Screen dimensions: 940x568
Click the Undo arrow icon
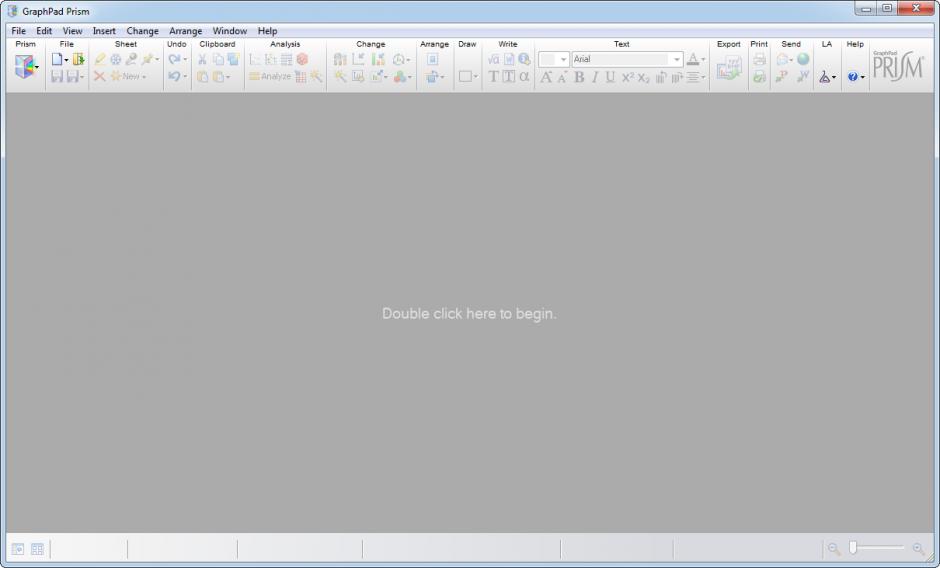(x=174, y=76)
